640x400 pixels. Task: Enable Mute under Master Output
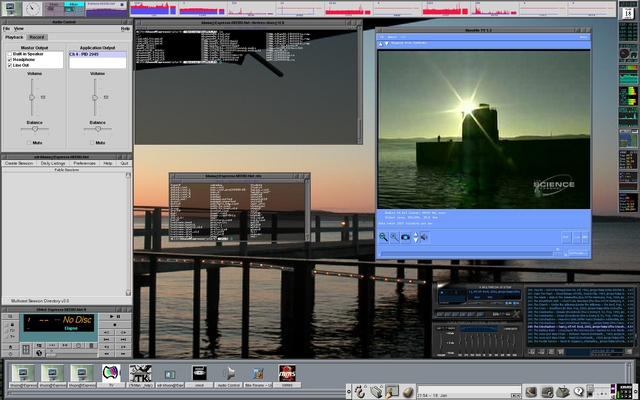click(29, 143)
